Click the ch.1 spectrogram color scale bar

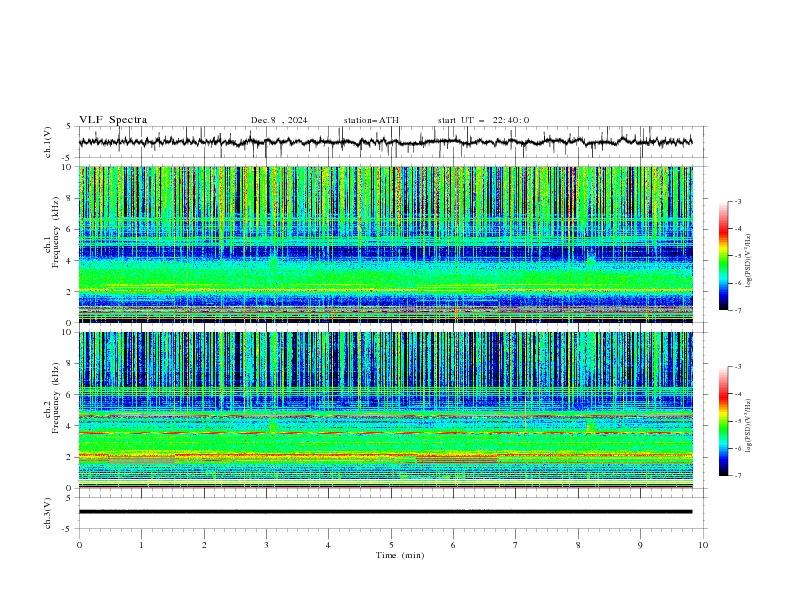pyautogui.click(x=723, y=256)
